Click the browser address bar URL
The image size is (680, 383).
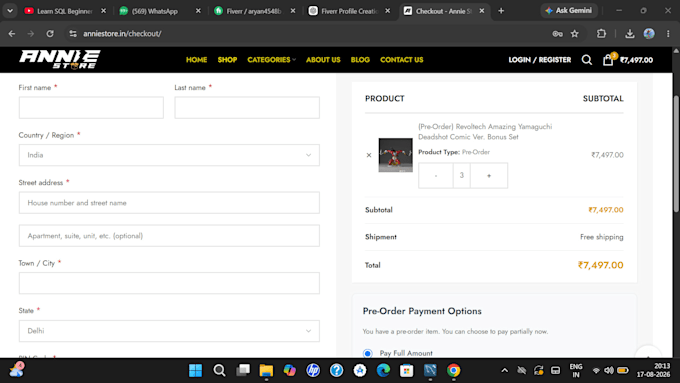coord(122,33)
